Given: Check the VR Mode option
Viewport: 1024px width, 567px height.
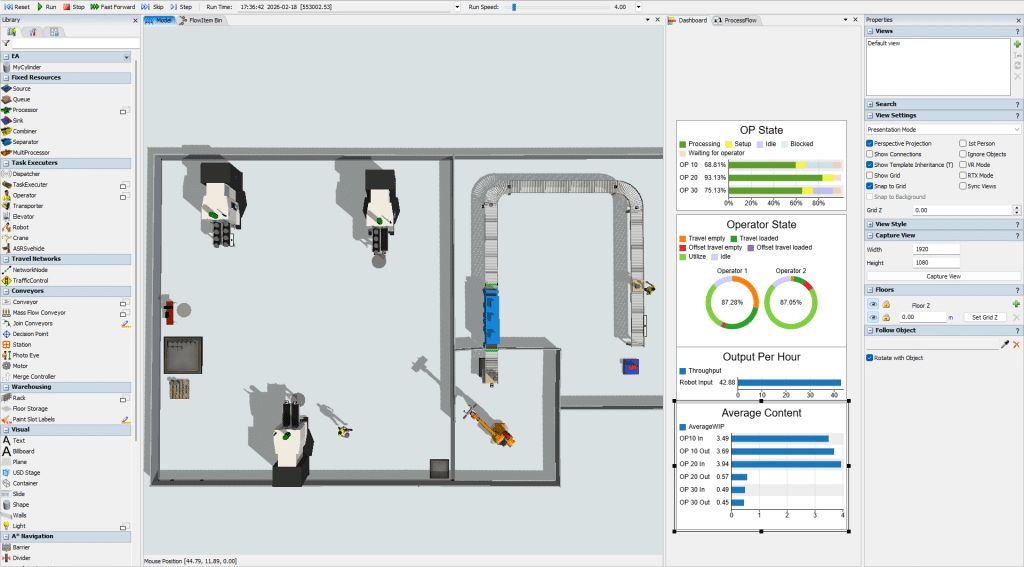Looking at the screenshot, I should [963, 165].
